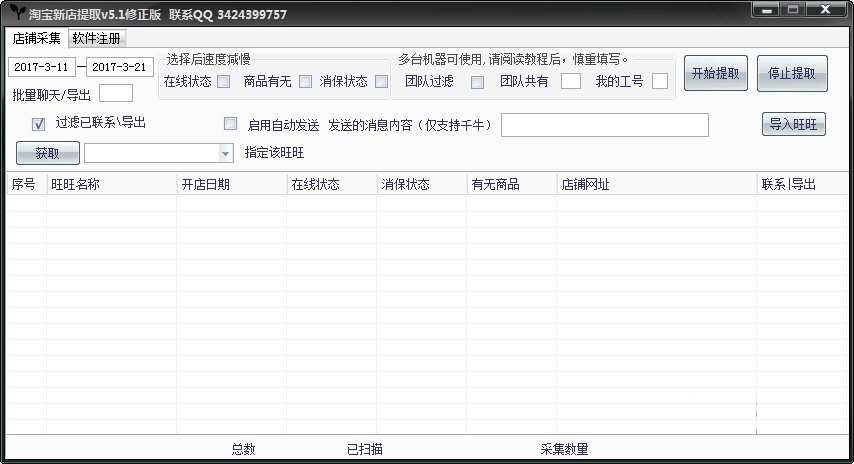
Task: Sort by the 开店日期 column header
Action: [x=231, y=184]
